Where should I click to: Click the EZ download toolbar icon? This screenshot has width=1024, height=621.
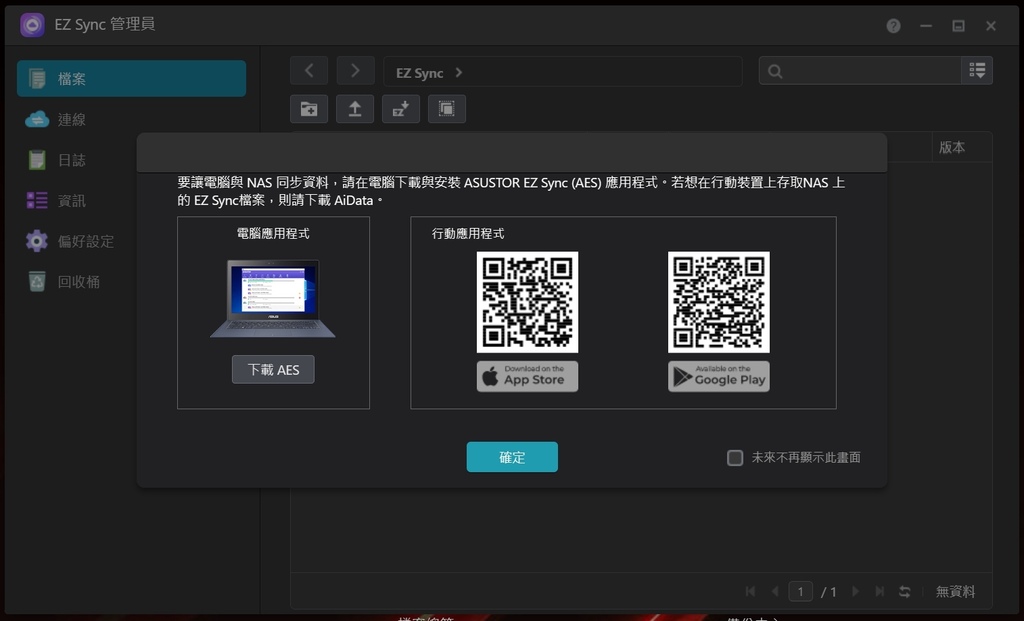[x=400, y=108]
